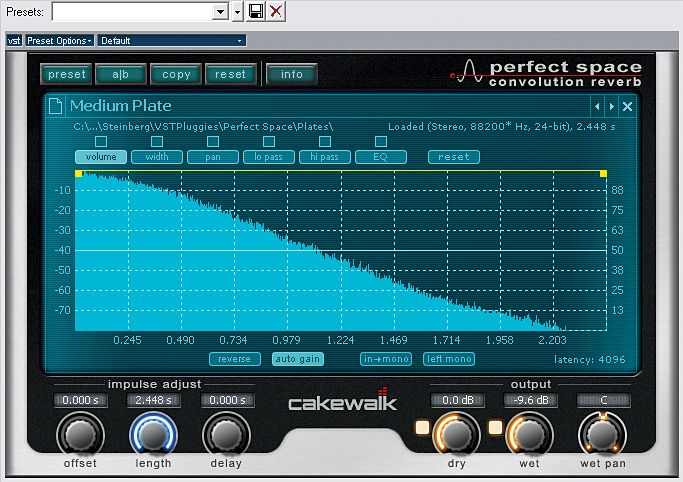Click the preset button

67,74
